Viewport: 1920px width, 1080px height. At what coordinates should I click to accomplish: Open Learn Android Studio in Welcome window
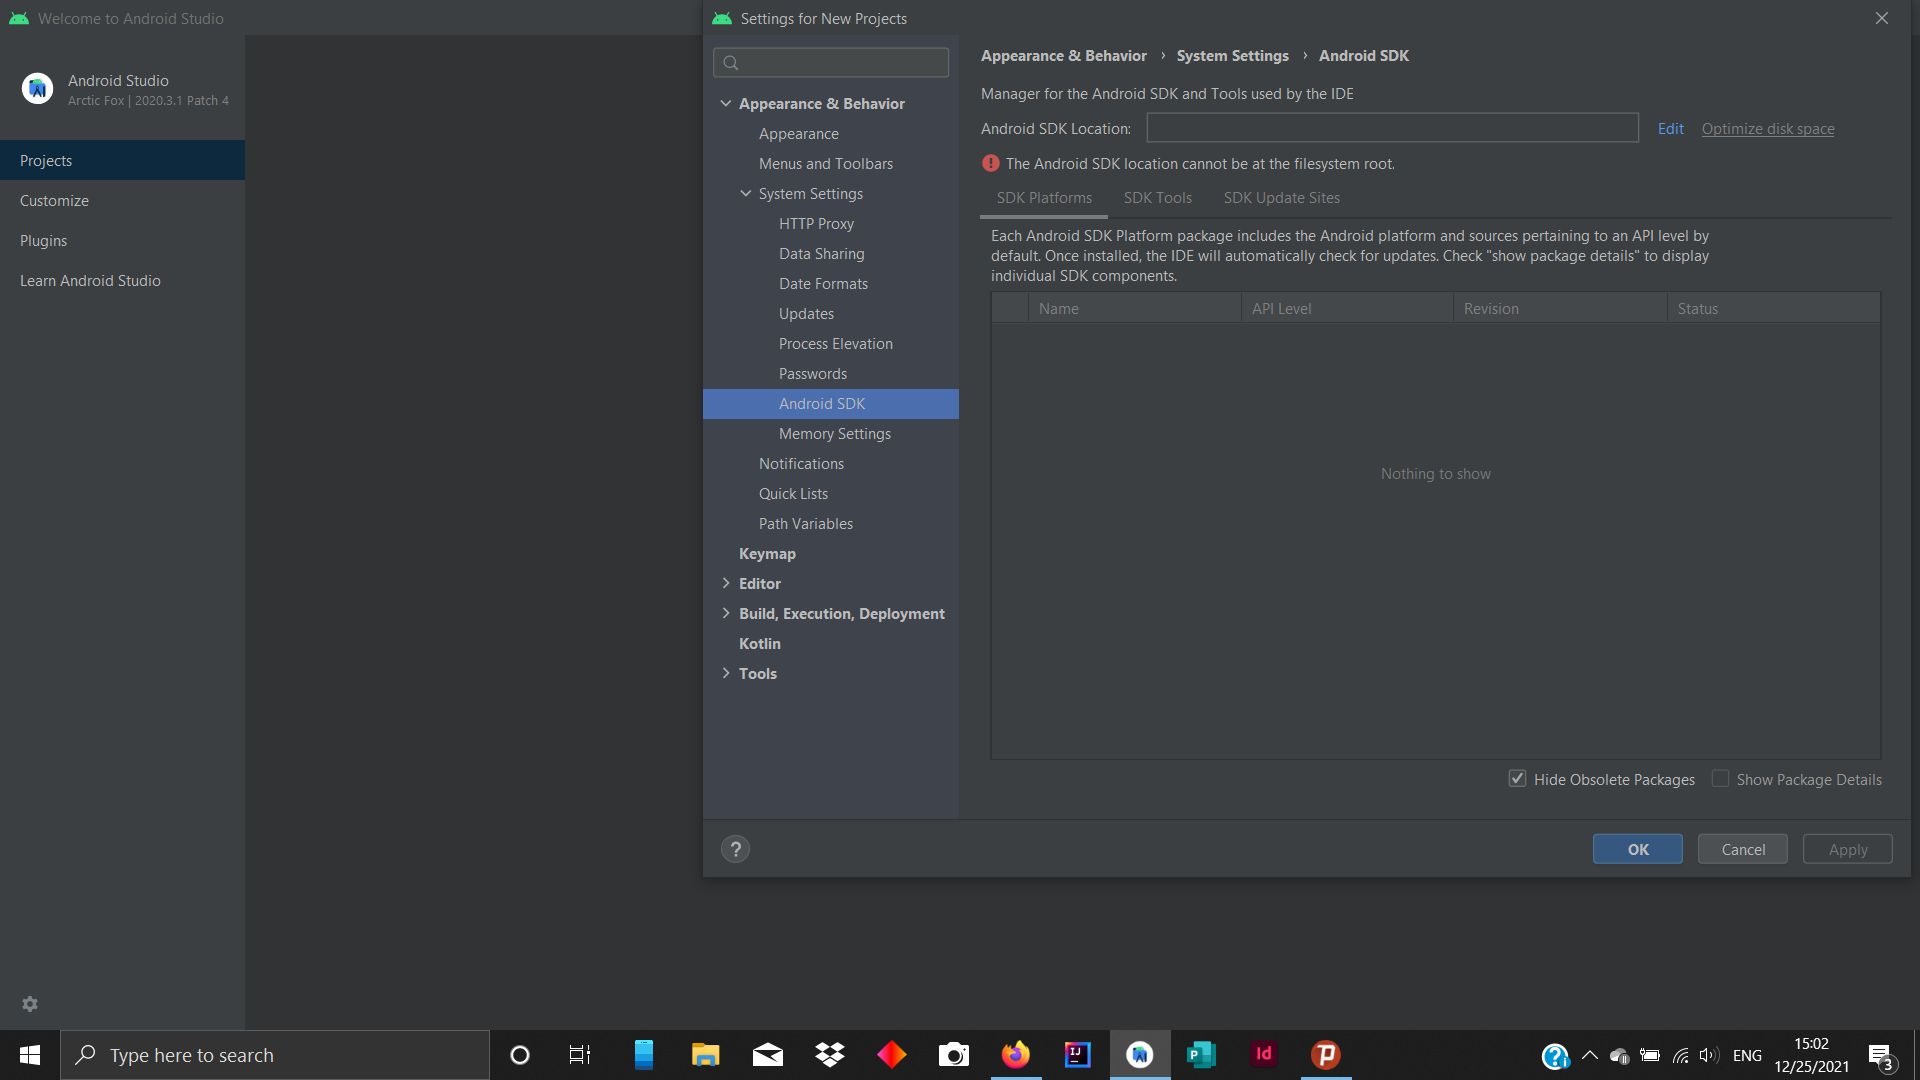(122, 280)
